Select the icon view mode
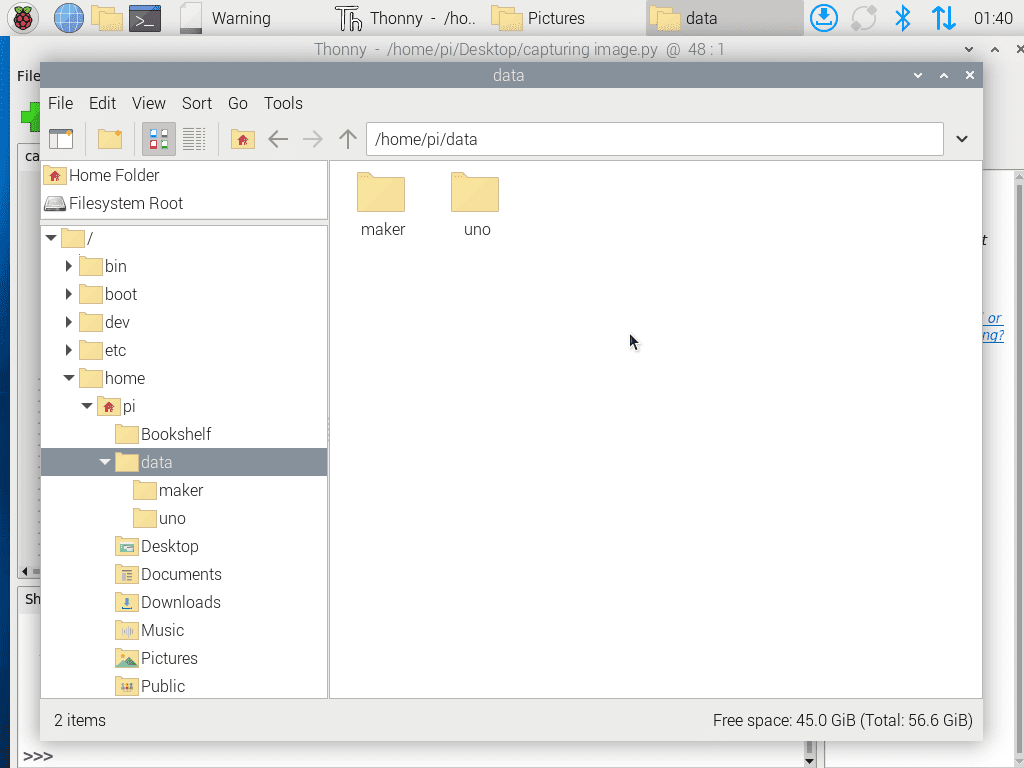 (157, 138)
